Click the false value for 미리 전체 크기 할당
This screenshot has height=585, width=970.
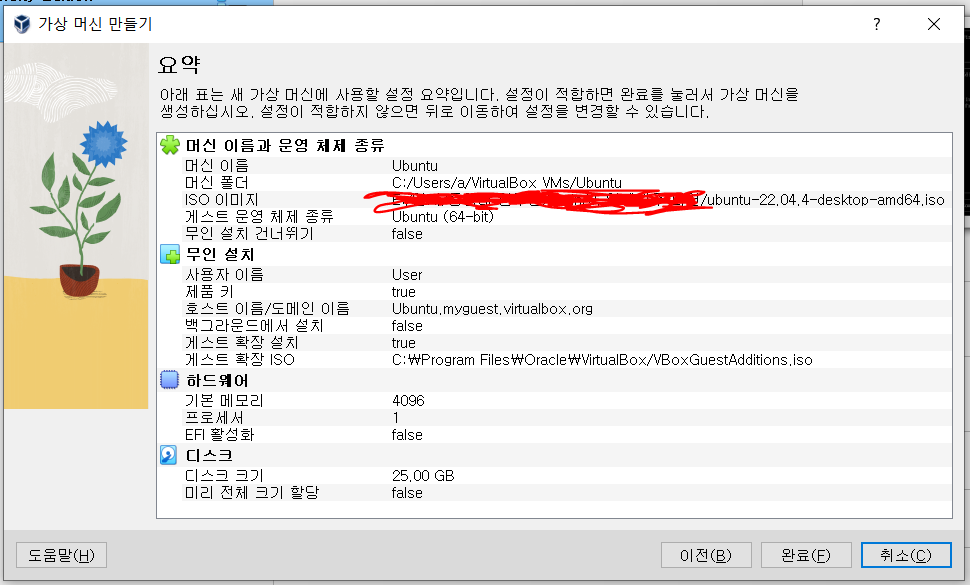(407, 493)
